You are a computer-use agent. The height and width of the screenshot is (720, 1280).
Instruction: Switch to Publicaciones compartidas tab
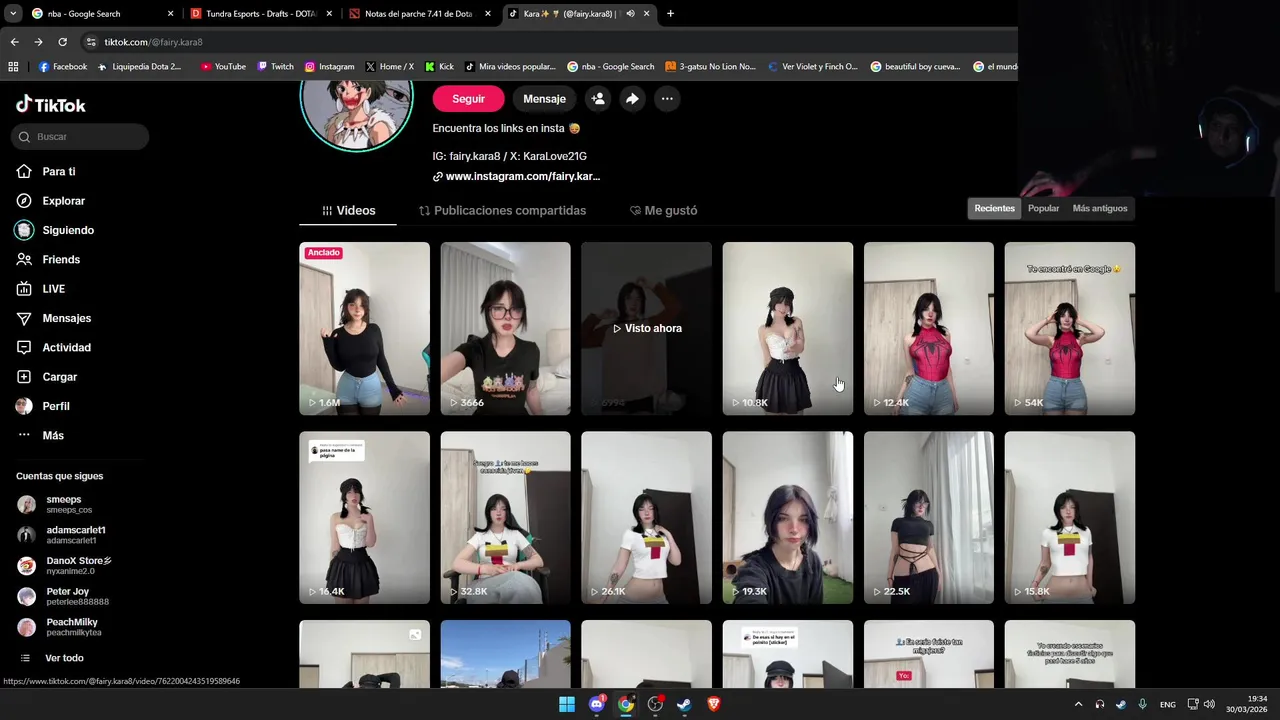click(502, 211)
